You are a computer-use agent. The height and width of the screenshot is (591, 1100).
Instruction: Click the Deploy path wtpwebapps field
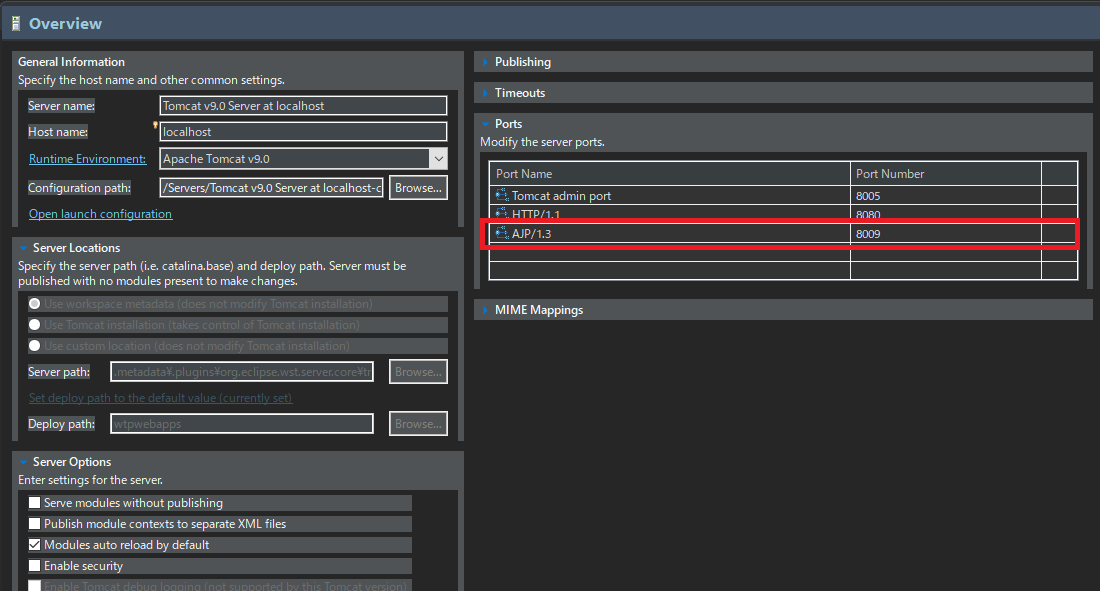click(x=242, y=423)
